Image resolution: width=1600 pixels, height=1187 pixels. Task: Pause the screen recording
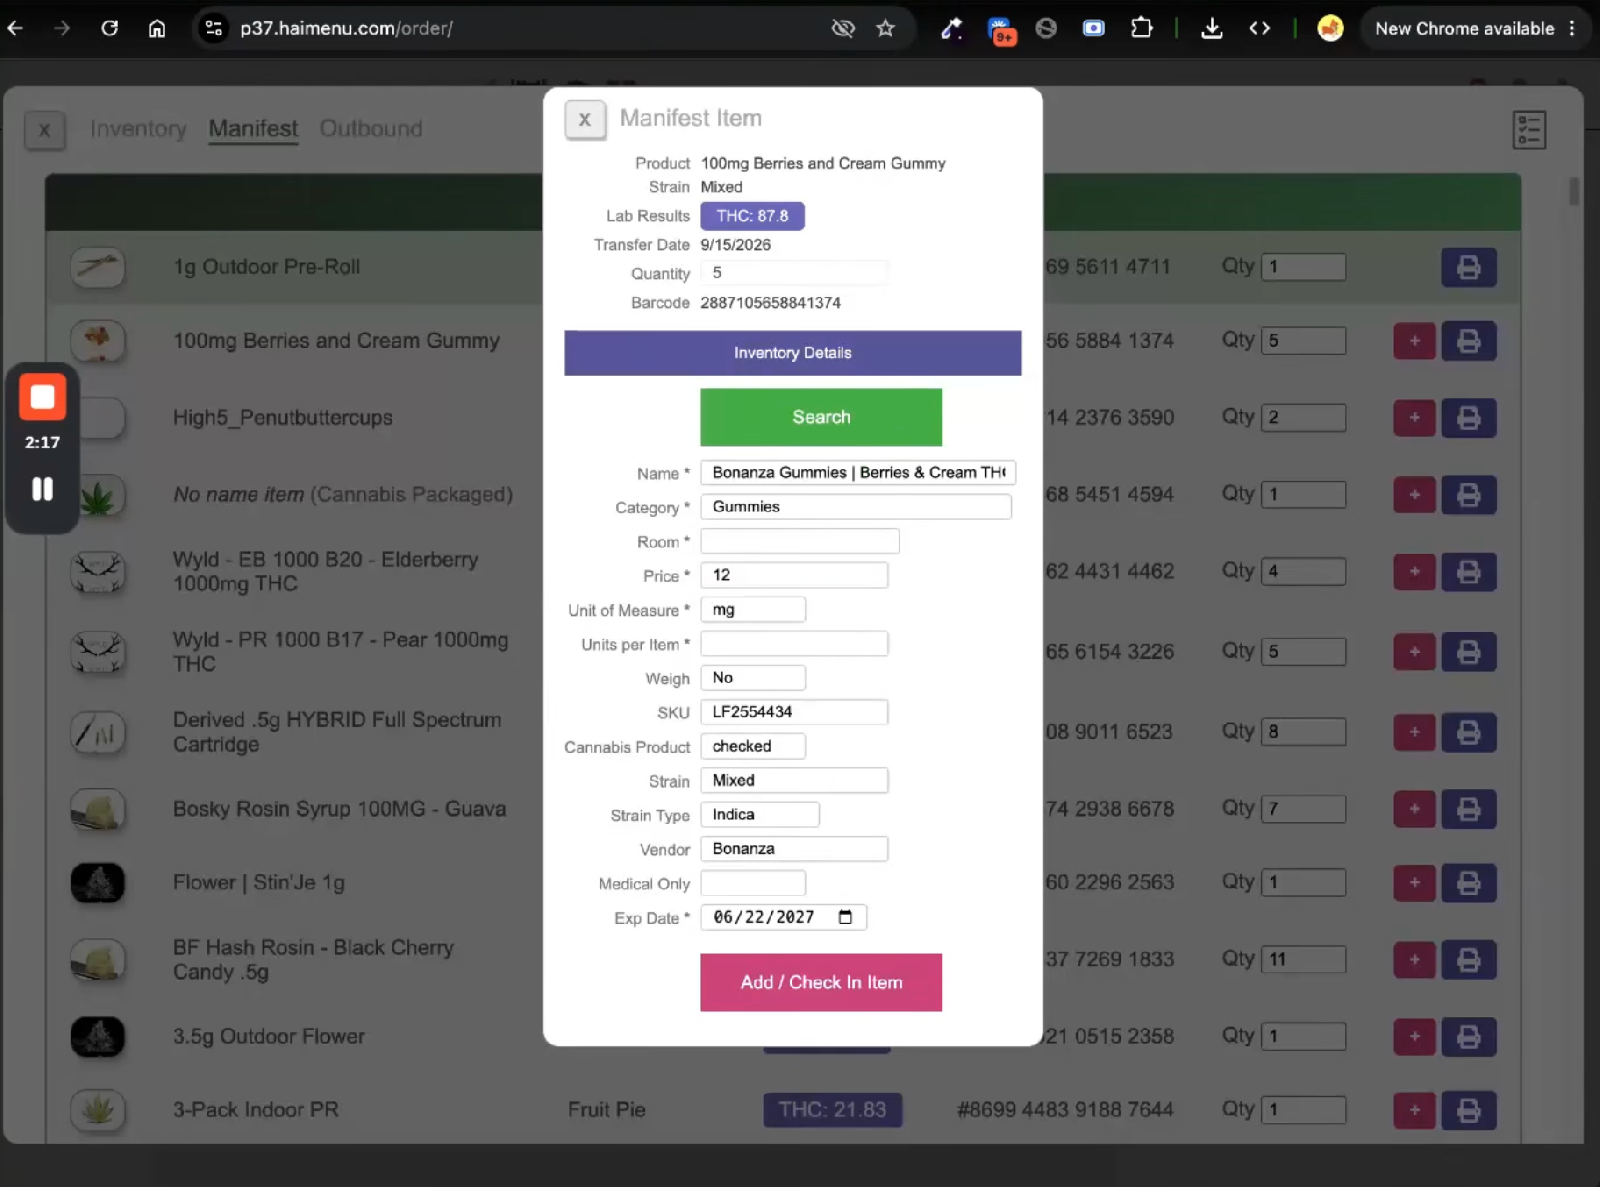click(42, 489)
